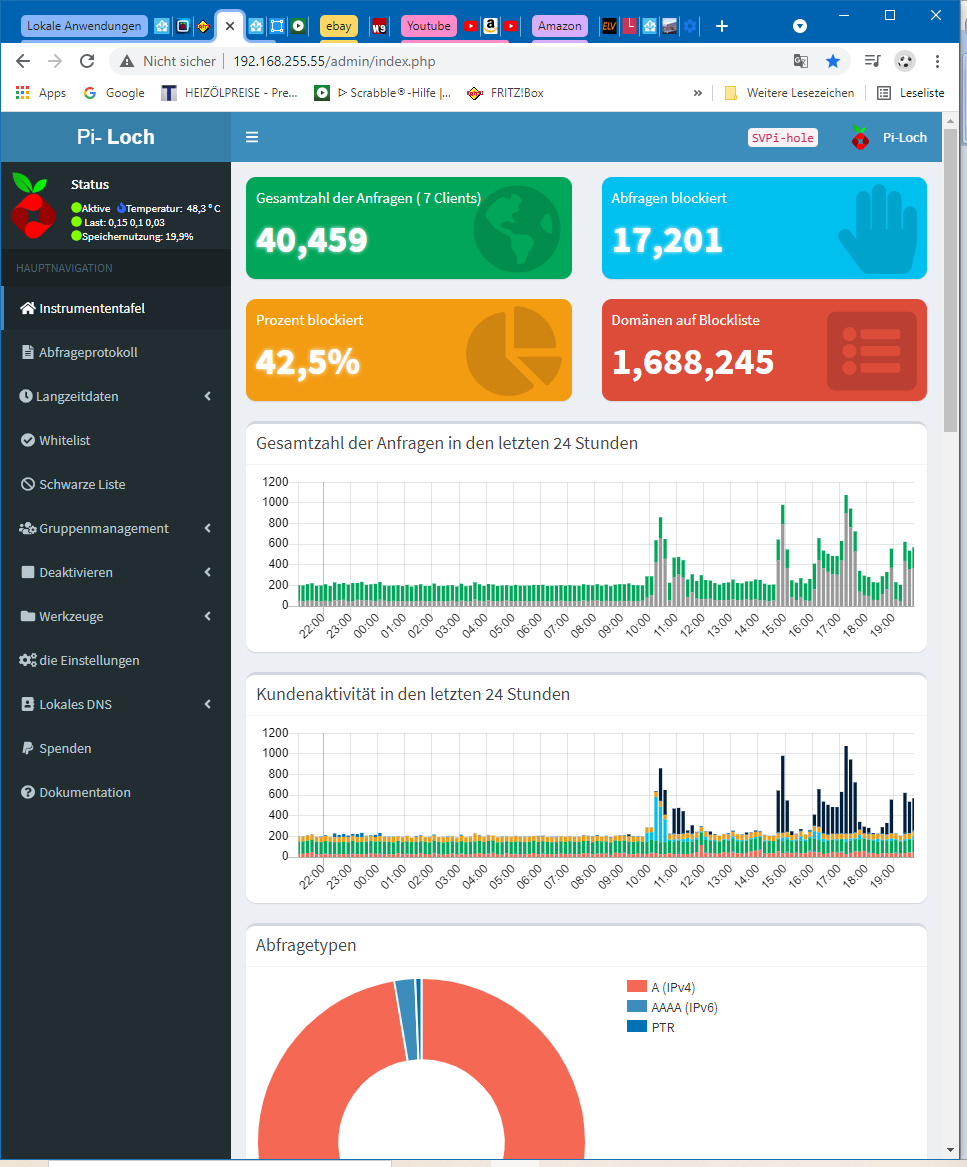
Task: Click the clock icon beside Langzeitdaten
Action: point(26,396)
